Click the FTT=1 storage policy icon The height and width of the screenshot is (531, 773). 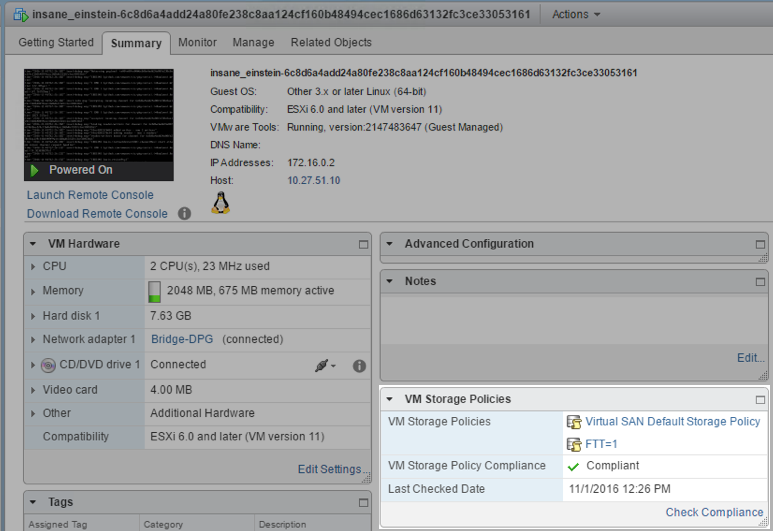[574, 444]
